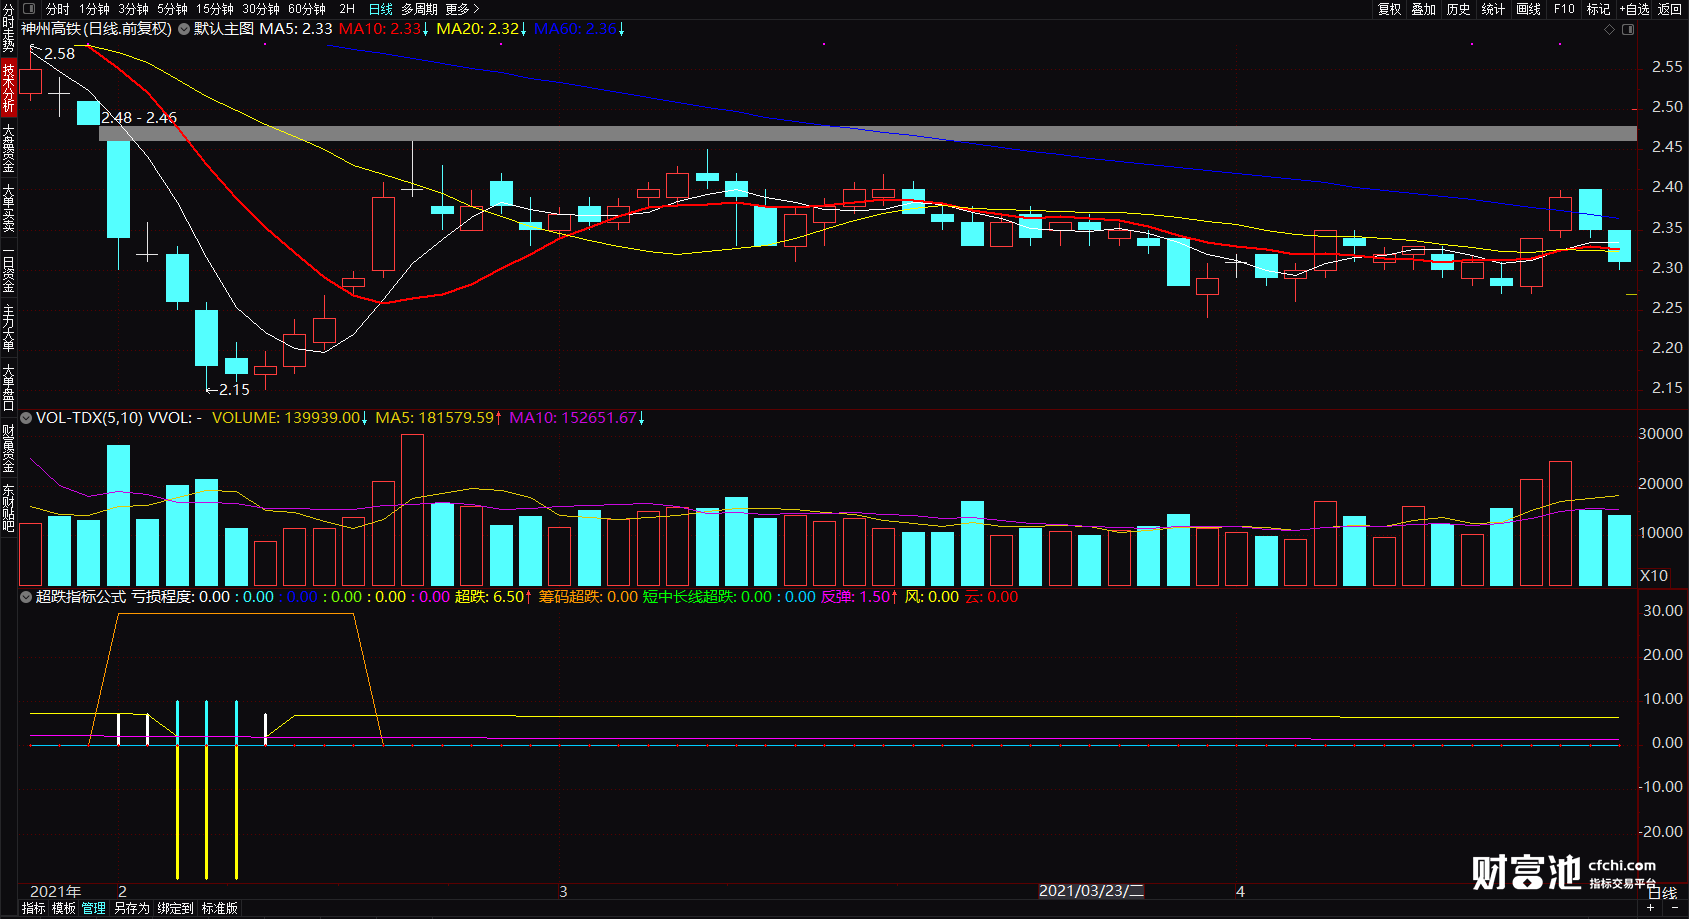Image resolution: width=1689 pixels, height=919 pixels.
Task: Click the 模板 tab at the bottom
Action: (64, 908)
